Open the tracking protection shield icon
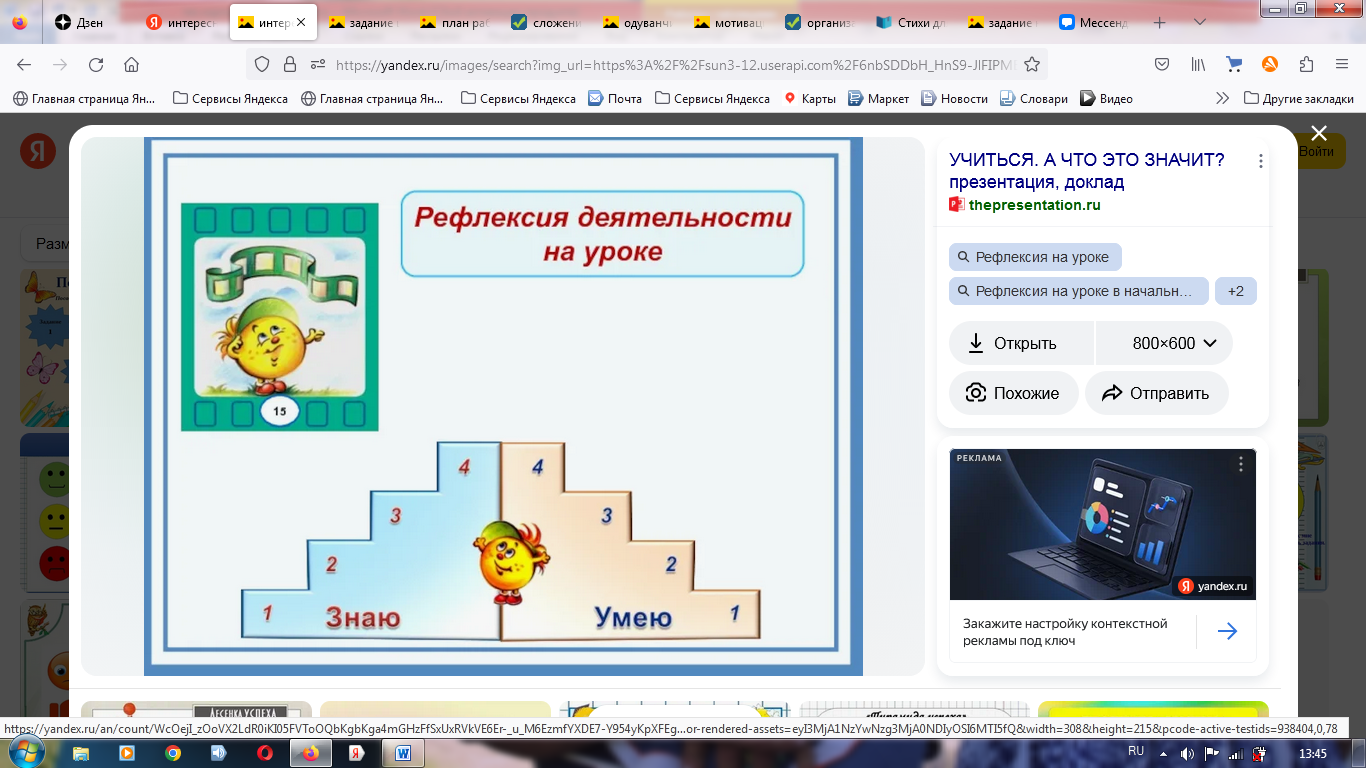The image size is (1366, 768). point(262,64)
